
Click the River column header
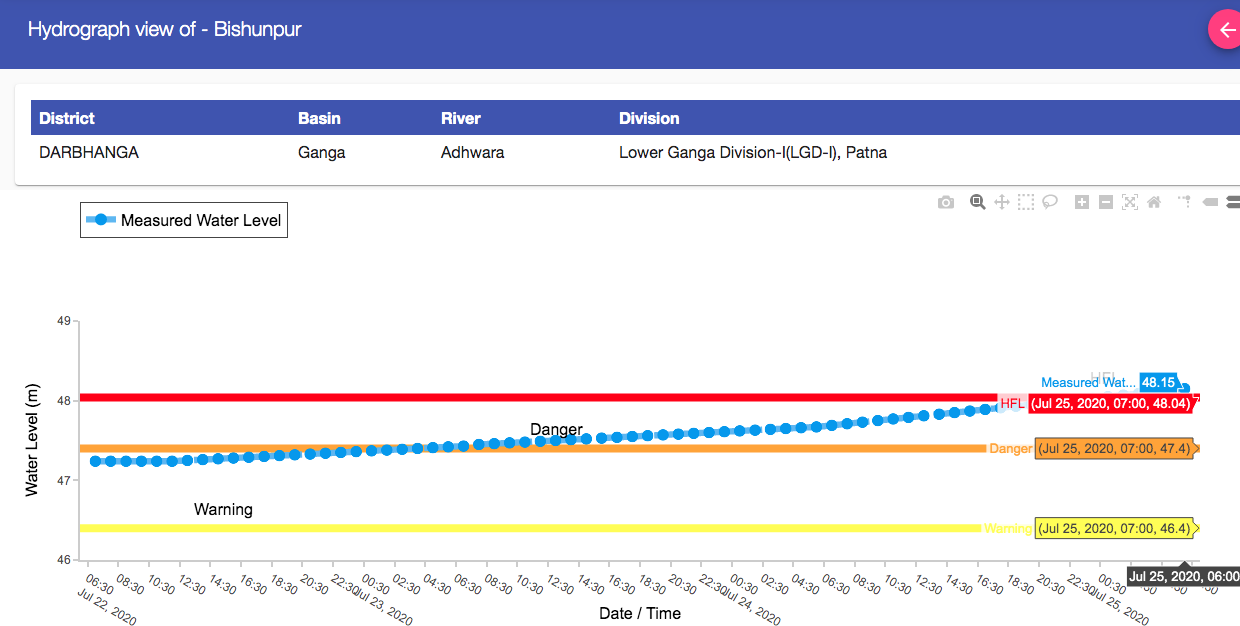coord(461,118)
